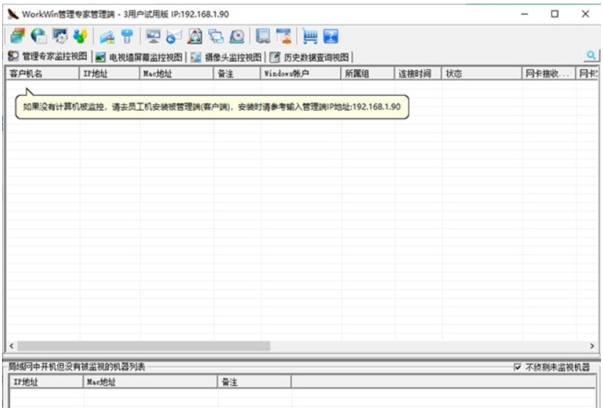Sort by 所属组 column header
603x408 pixels.
pos(368,73)
